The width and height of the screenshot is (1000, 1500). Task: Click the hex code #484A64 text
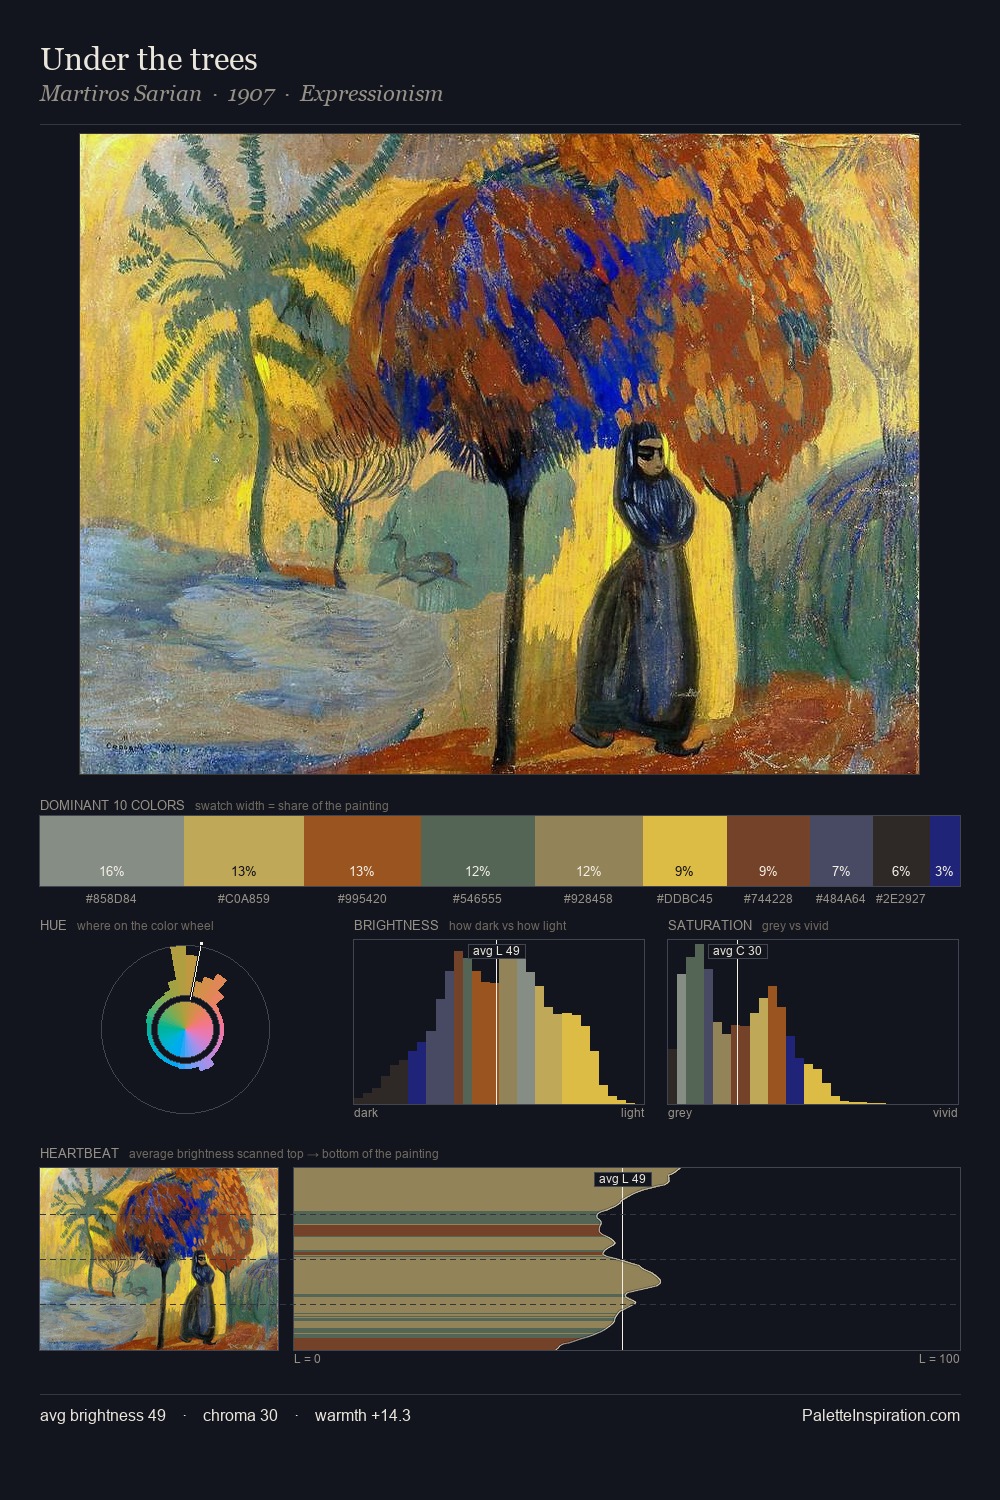pyautogui.click(x=841, y=899)
